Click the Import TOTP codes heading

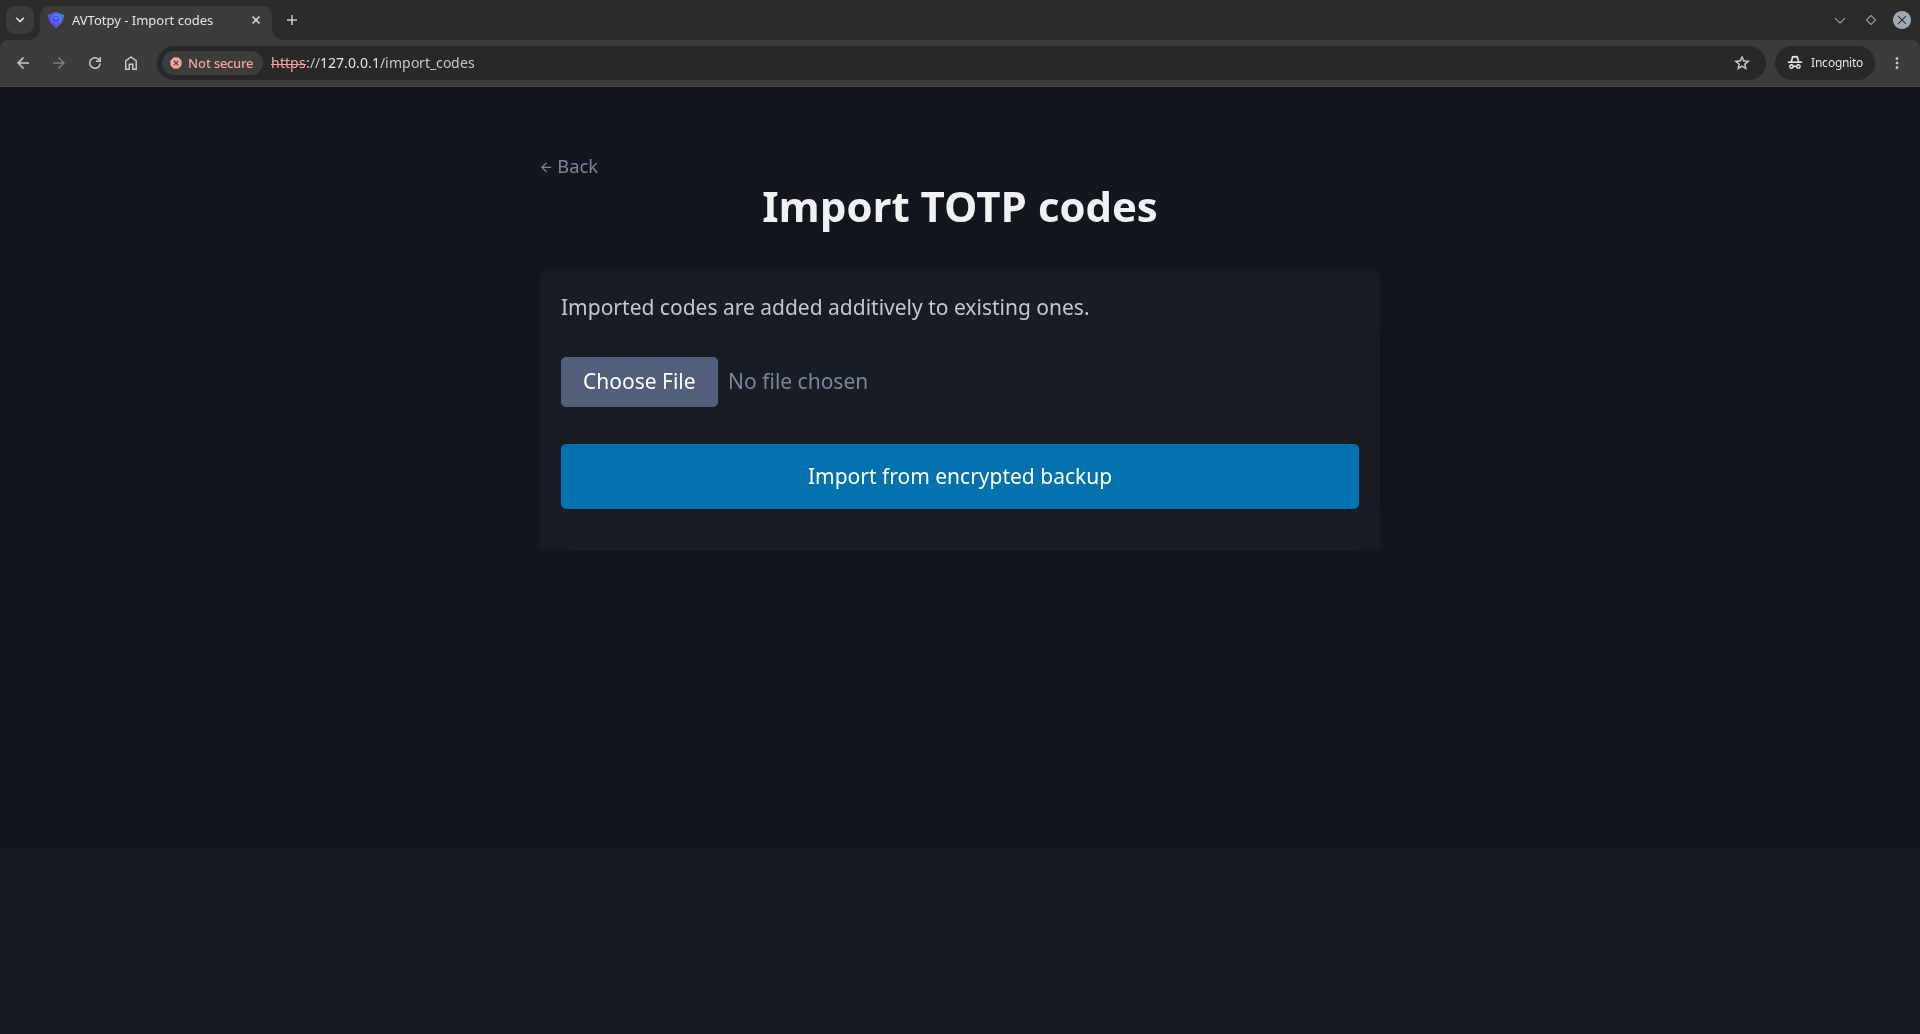pyautogui.click(x=960, y=208)
